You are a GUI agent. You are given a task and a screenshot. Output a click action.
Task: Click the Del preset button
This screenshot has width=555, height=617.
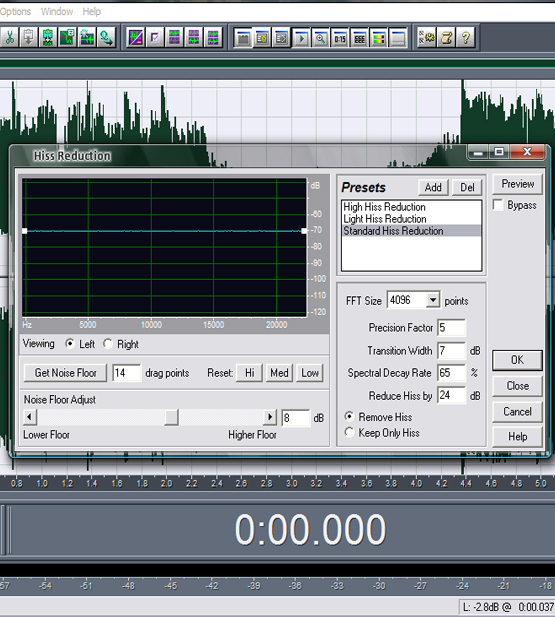point(467,187)
